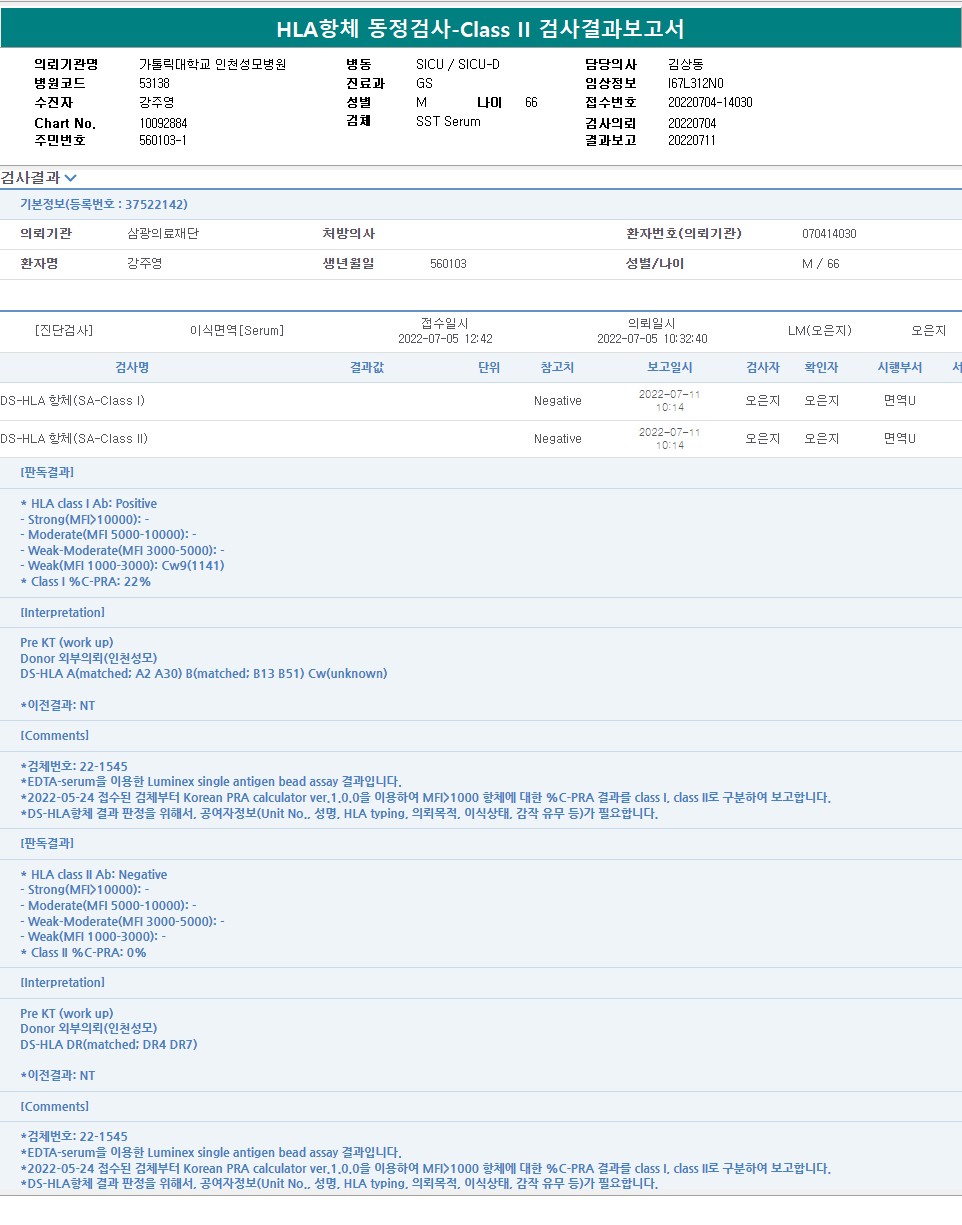Select the 담당의사 name '김상동'
Screen dimensions: 962x1225
point(685,64)
